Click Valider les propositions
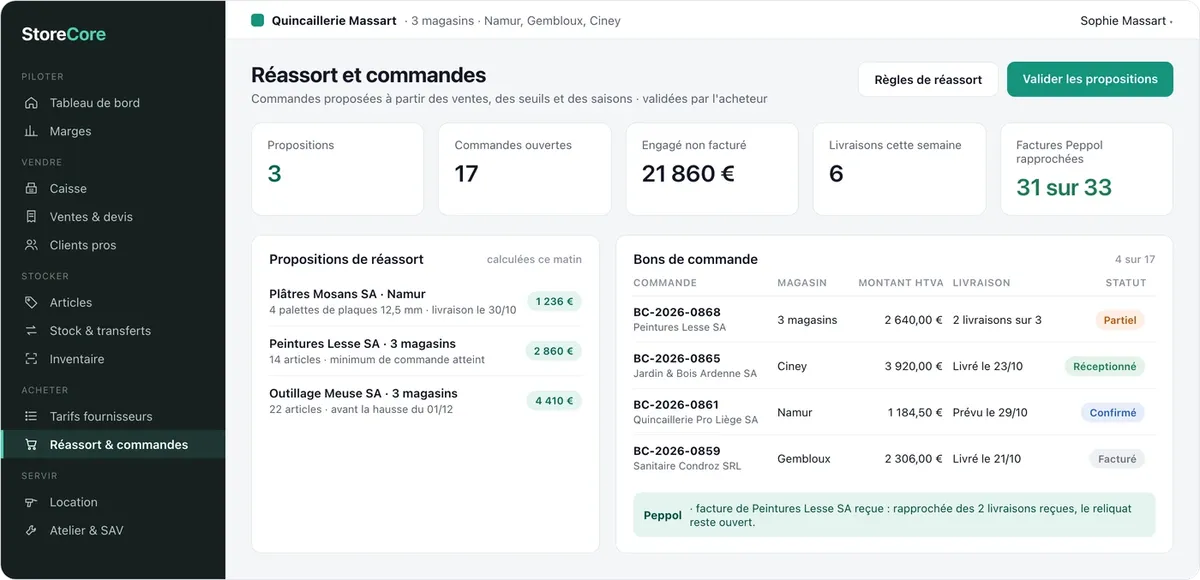The height and width of the screenshot is (580, 1200). click(x=1090, y=79)
